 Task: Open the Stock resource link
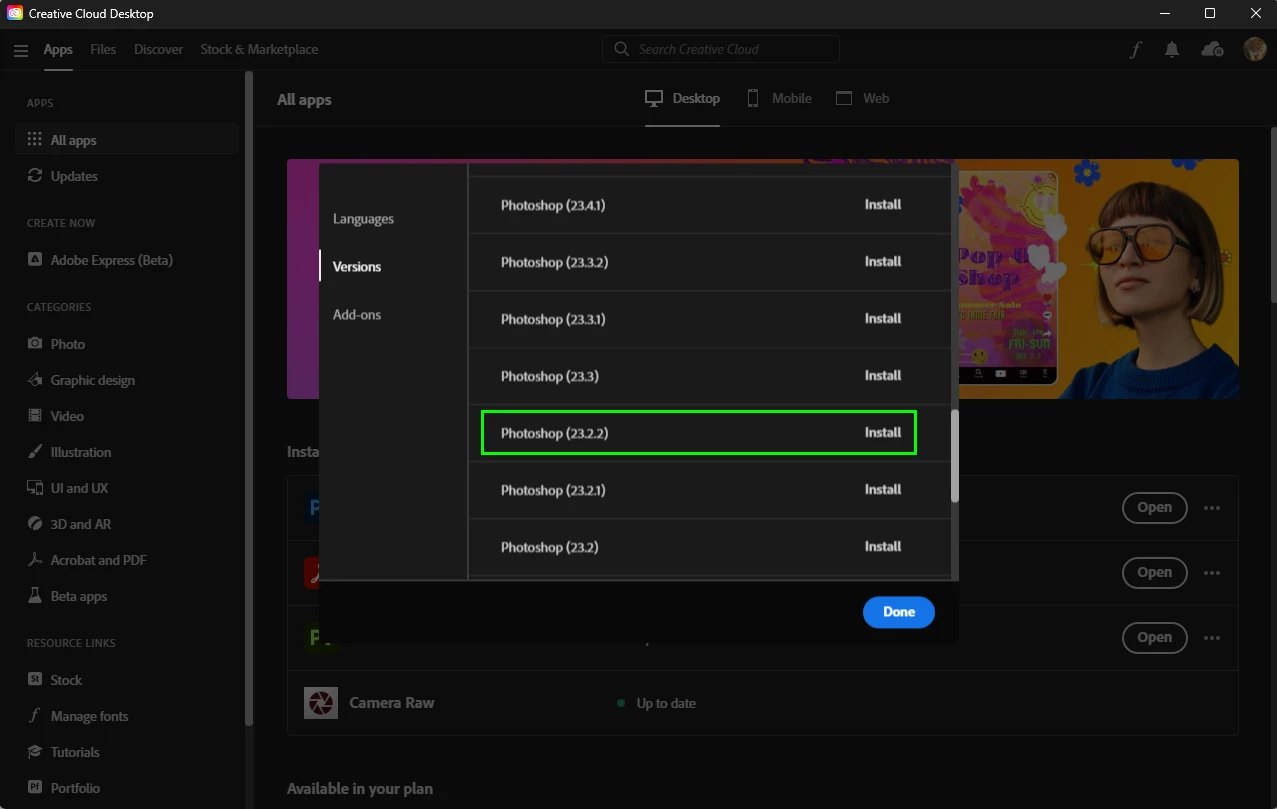55,680
